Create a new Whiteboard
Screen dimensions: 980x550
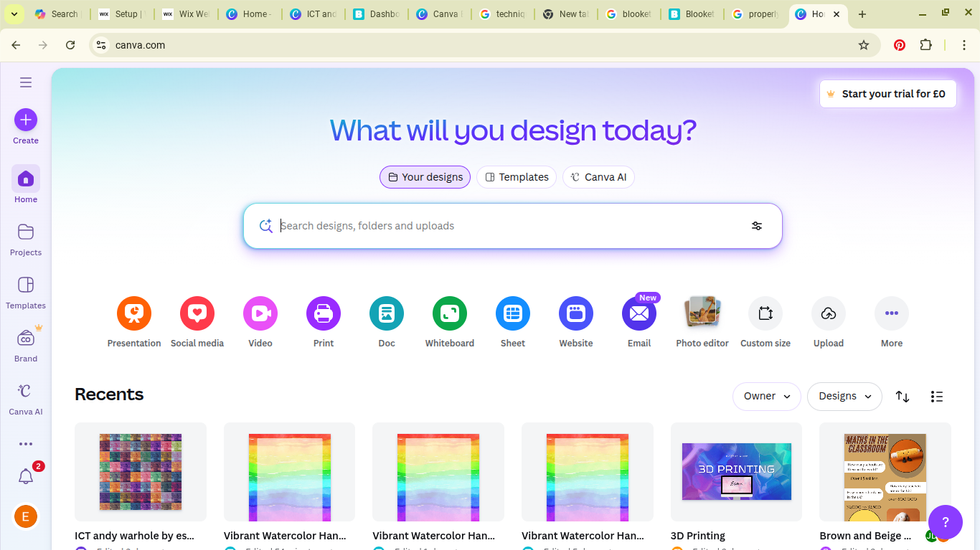click(449, 322)
